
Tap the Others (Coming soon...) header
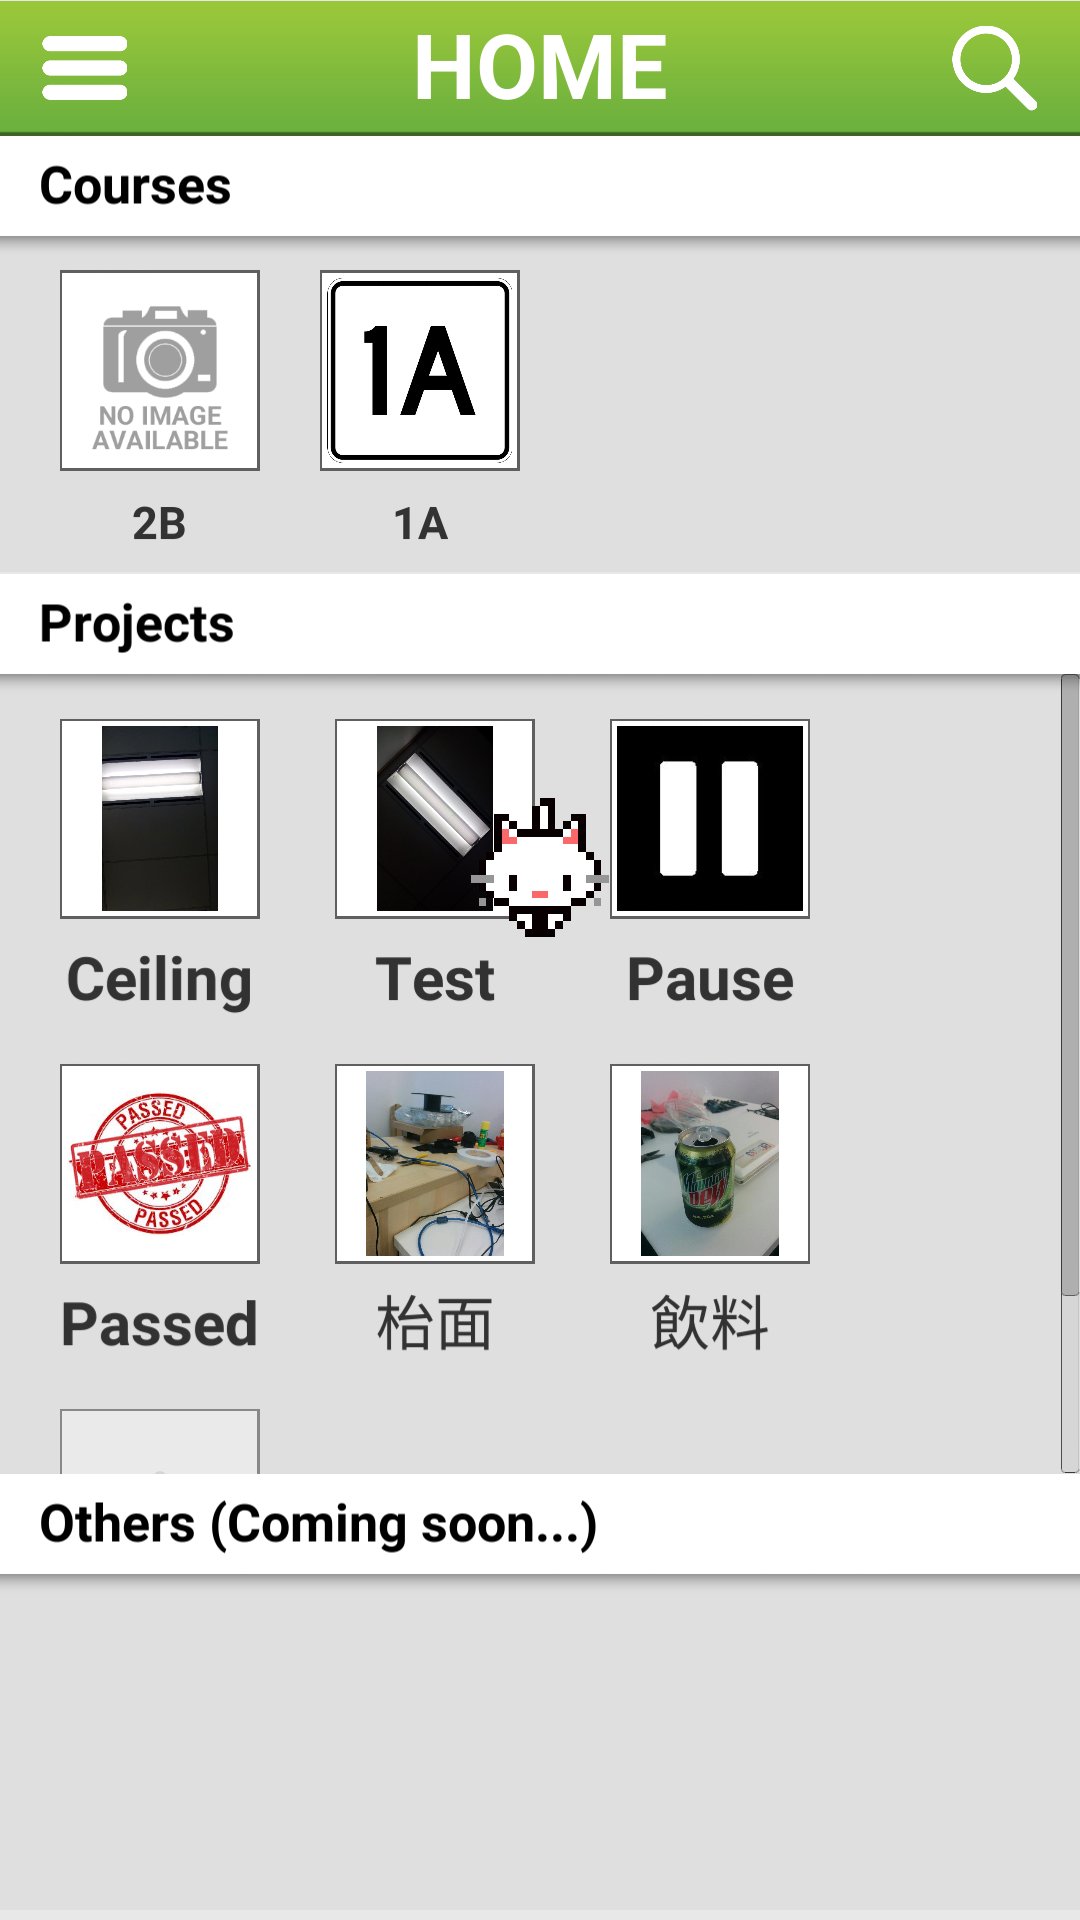[x=540, y=1524]
